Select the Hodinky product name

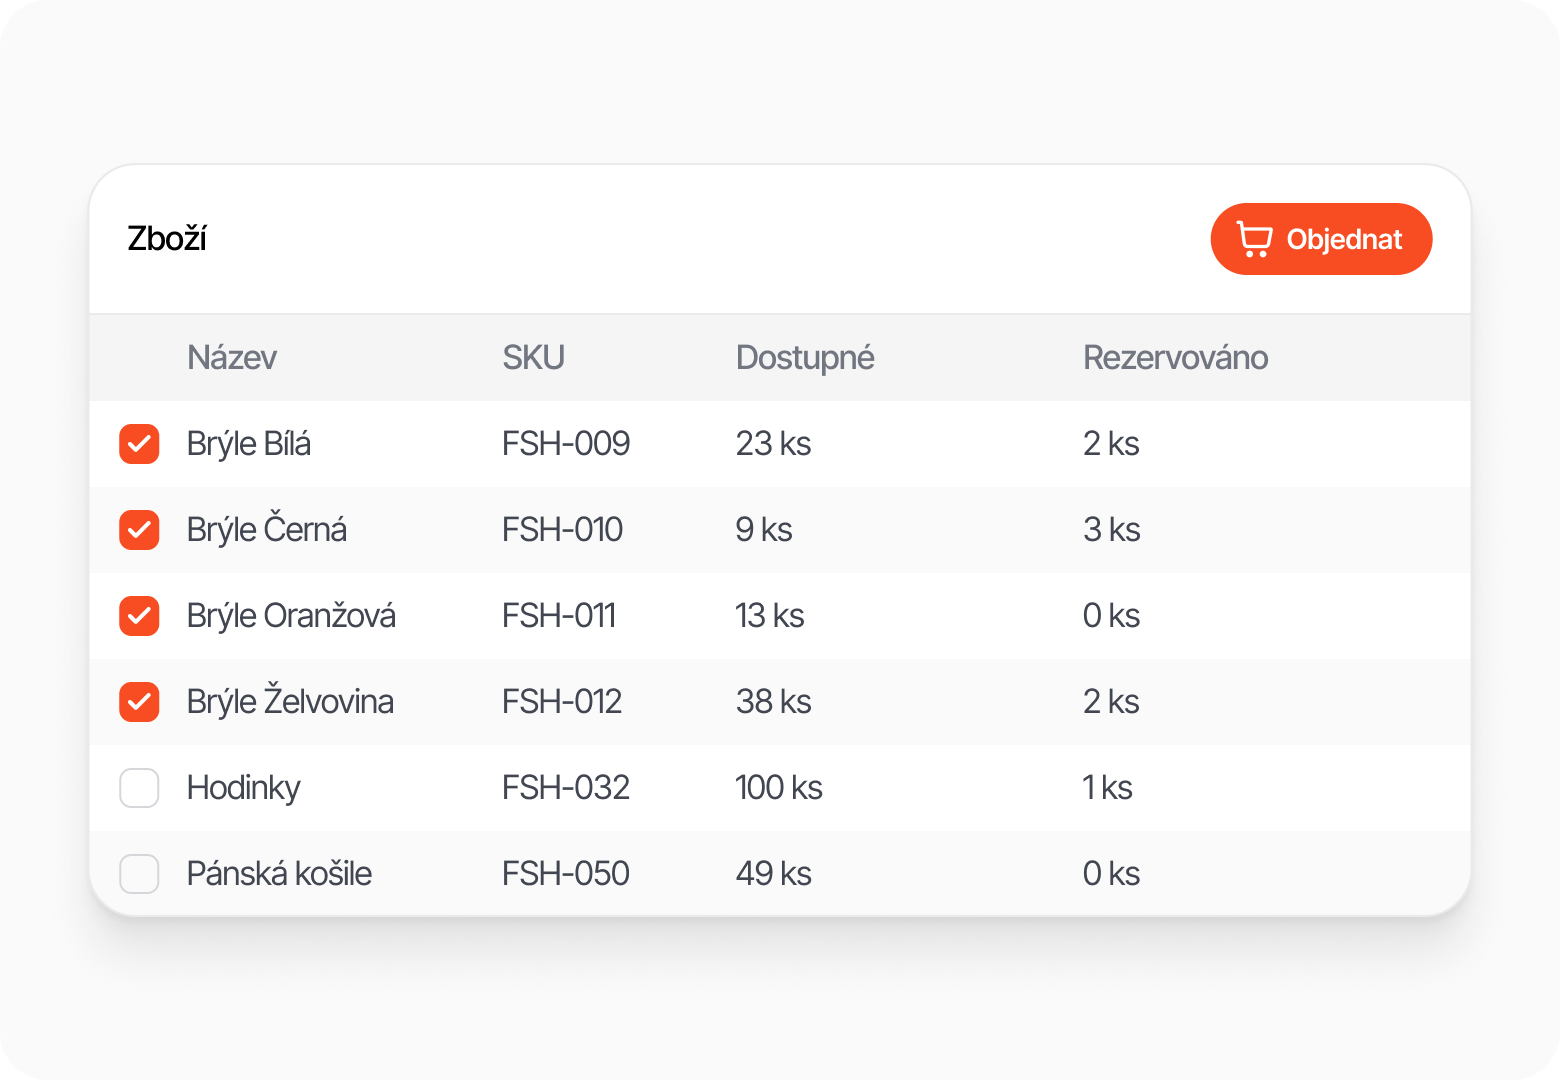click(243, 788)
